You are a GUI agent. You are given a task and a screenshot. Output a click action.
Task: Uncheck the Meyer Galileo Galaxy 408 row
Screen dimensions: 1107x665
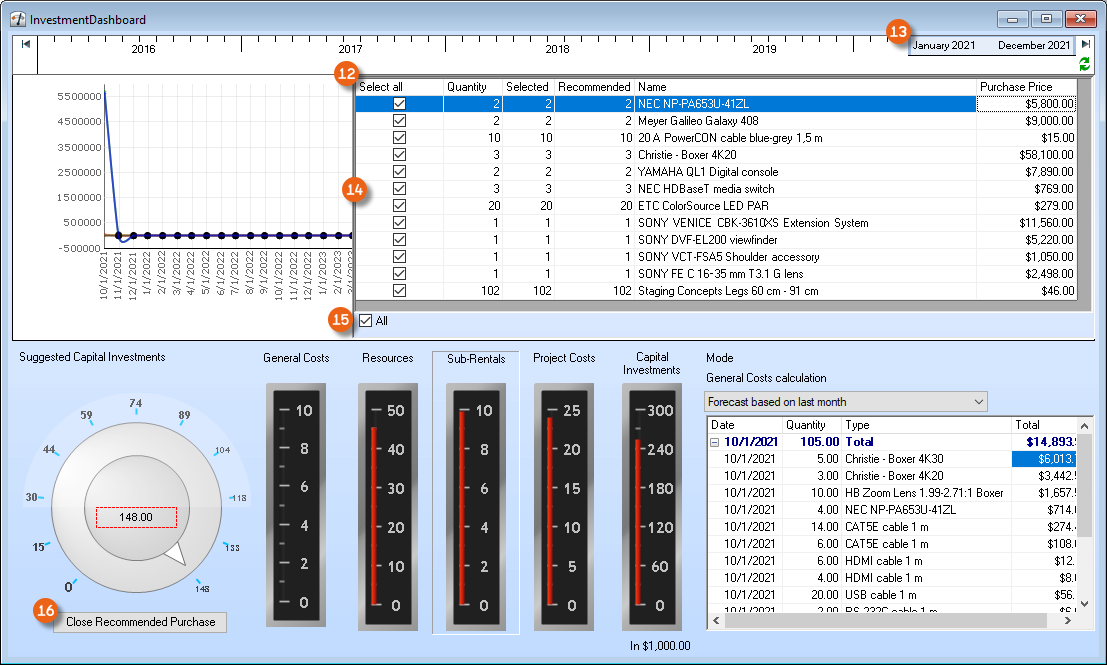[x=400, y=121]
